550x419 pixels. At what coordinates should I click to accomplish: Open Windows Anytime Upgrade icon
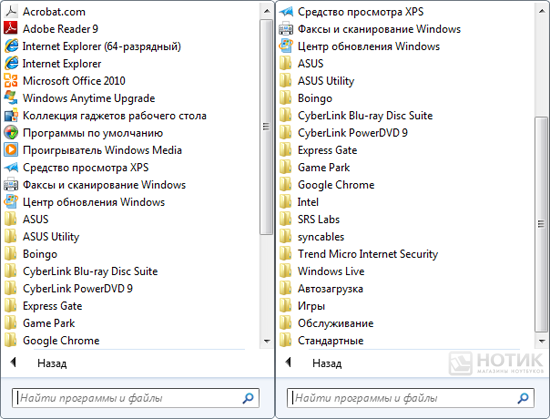[x=11, y=98]
